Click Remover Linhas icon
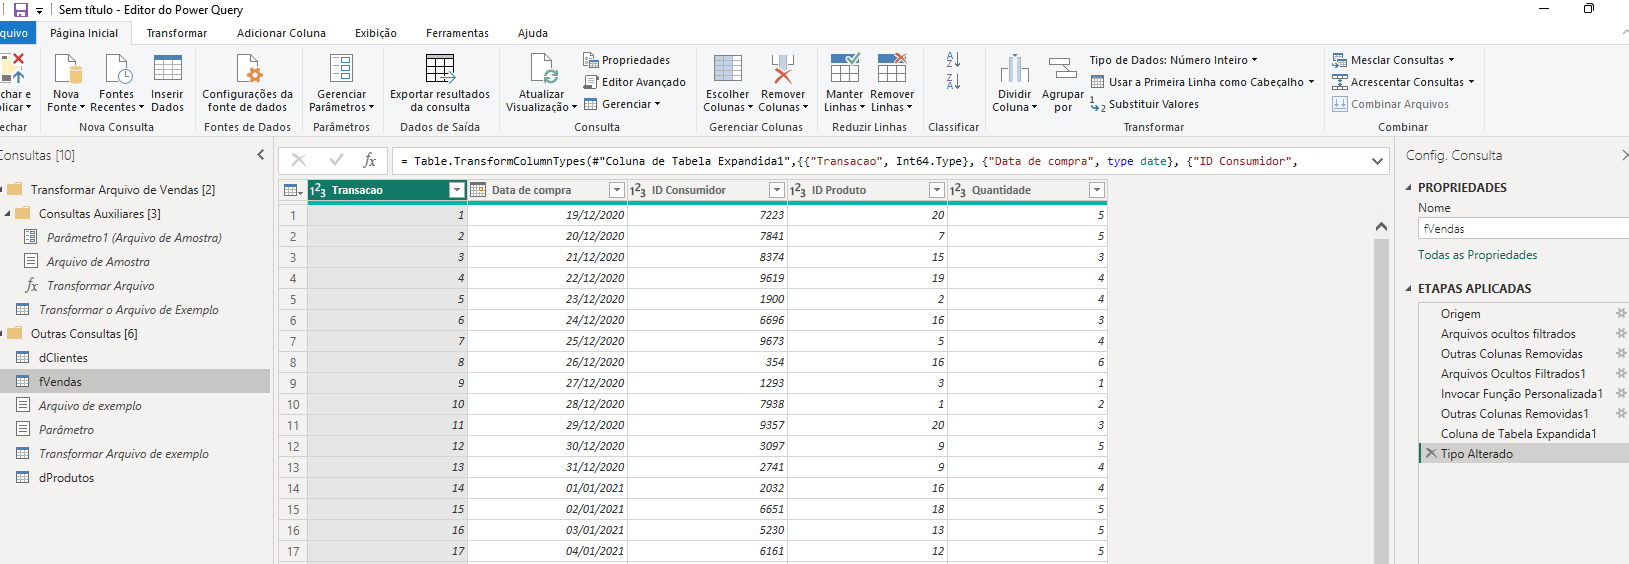1629x564 pixels. (x=892, y=70)
